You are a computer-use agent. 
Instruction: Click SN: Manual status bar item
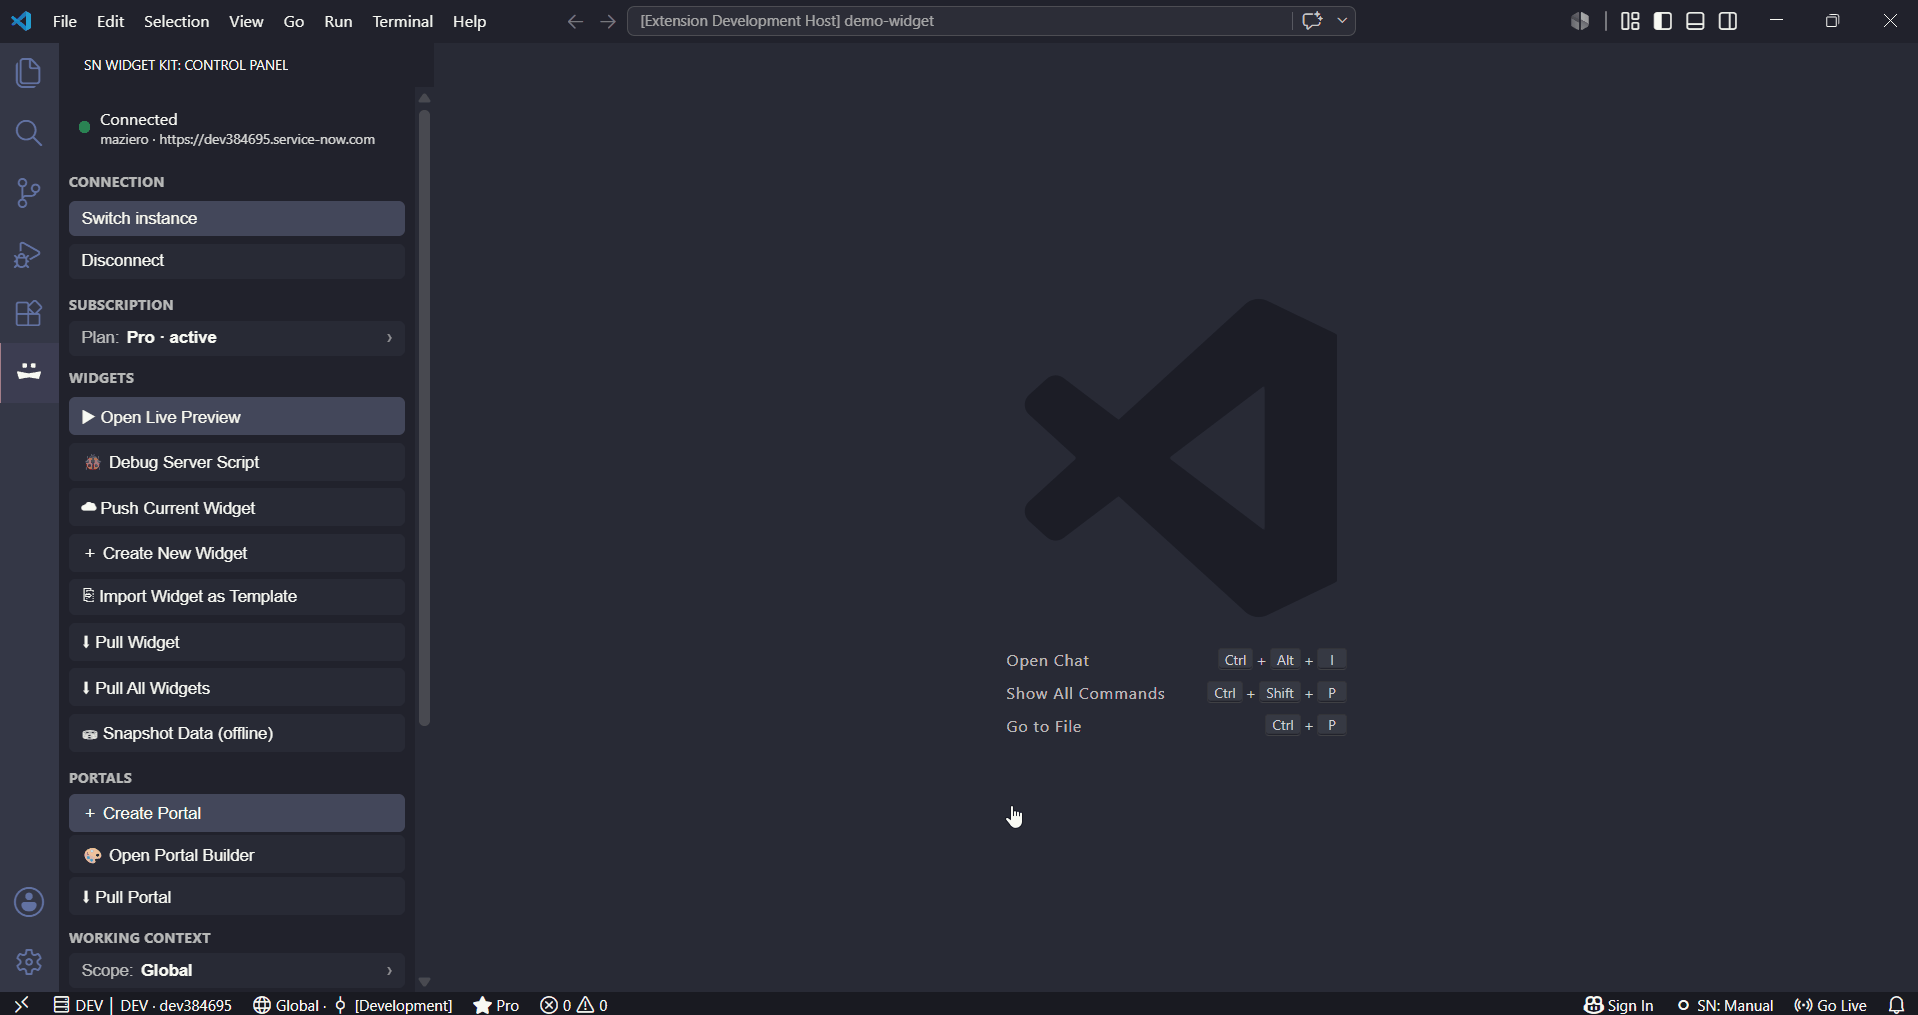click(x=1725, y=1004)
